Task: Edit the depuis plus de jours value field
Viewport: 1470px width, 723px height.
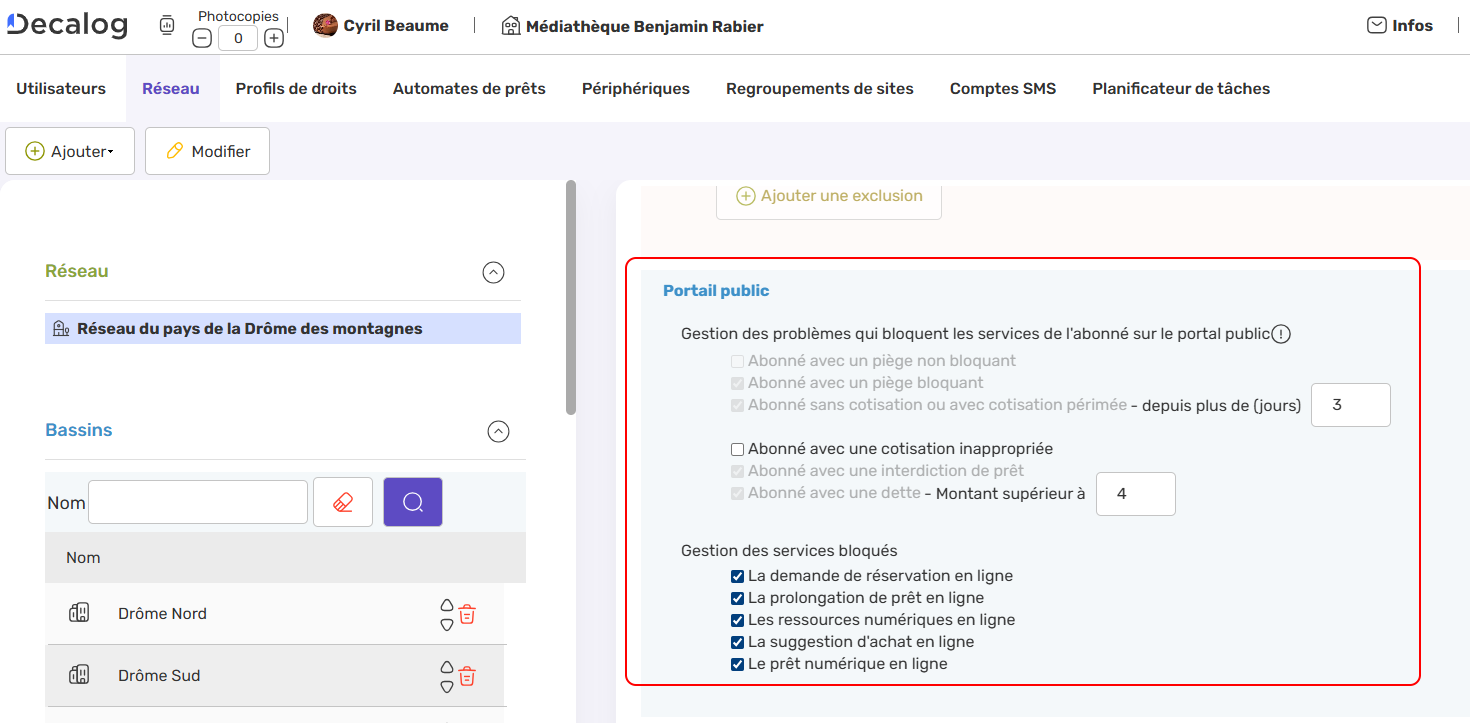Action: click(1350, 404)
